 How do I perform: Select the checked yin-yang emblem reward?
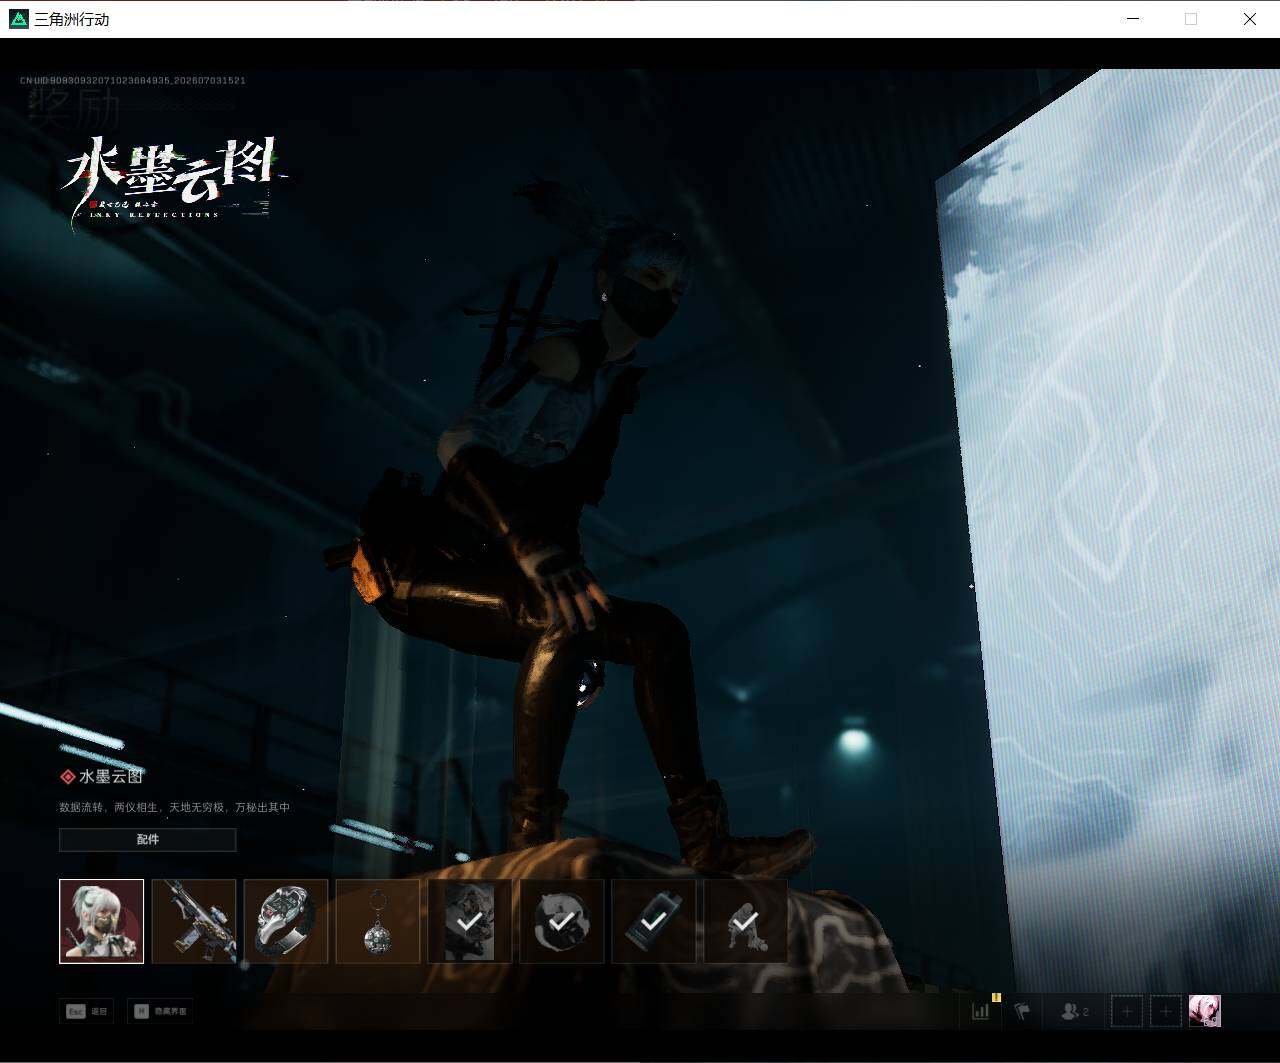562,921
